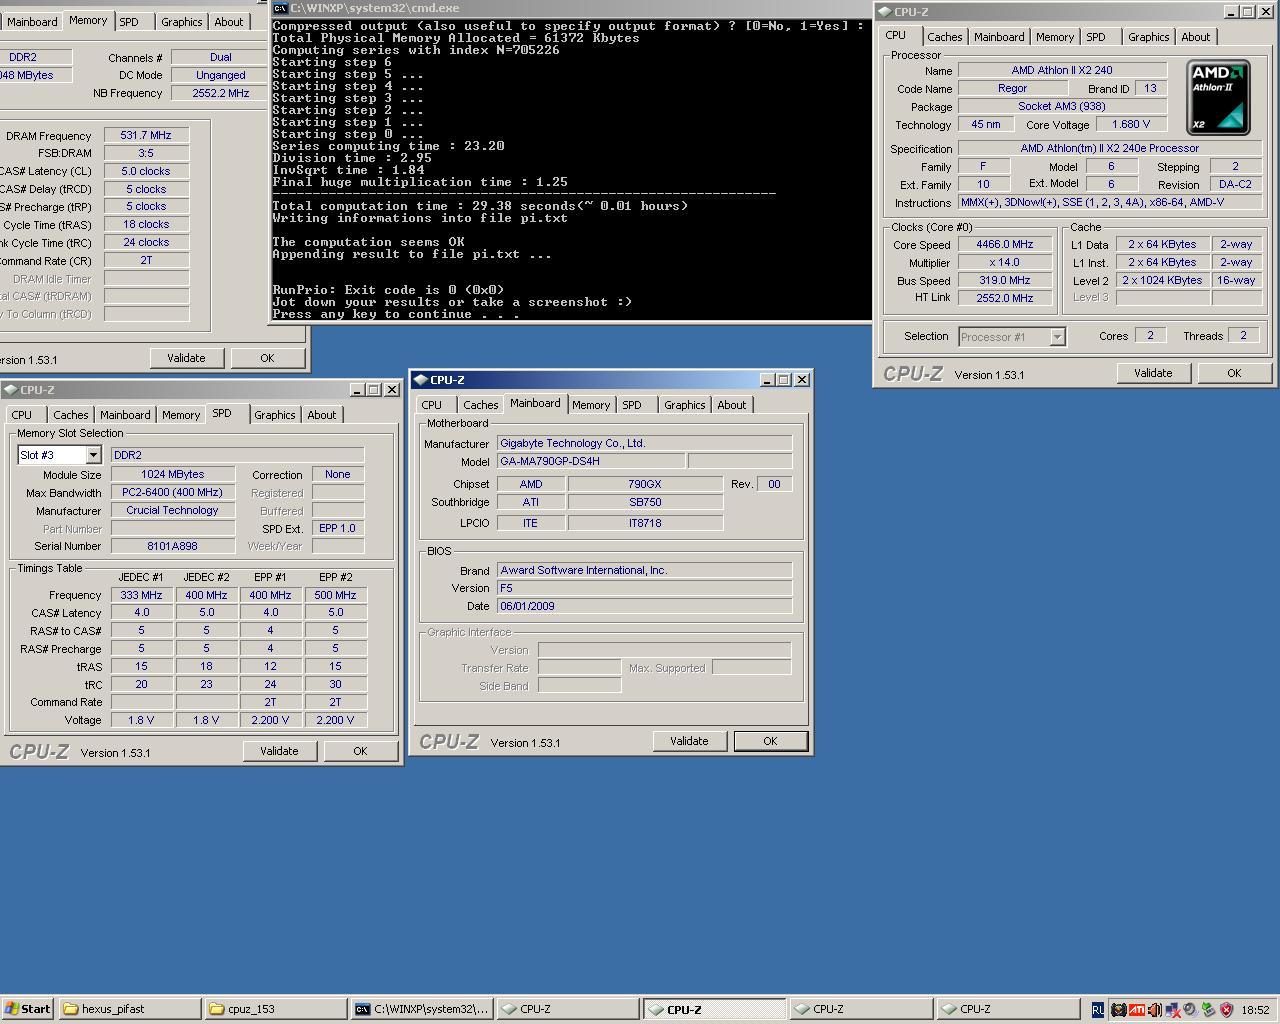Select About tab in top-left Memory window

(229, 22)
